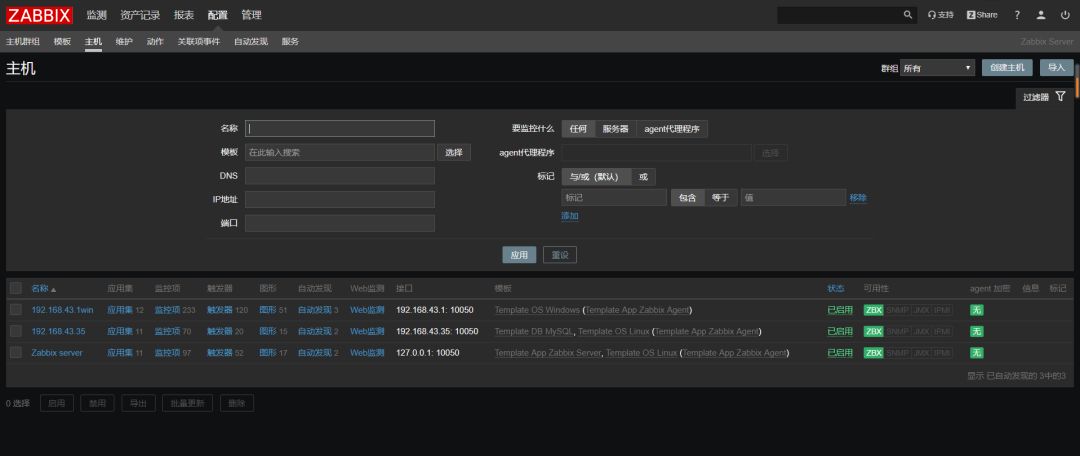Open the help question mark

tap(1017, 14)
